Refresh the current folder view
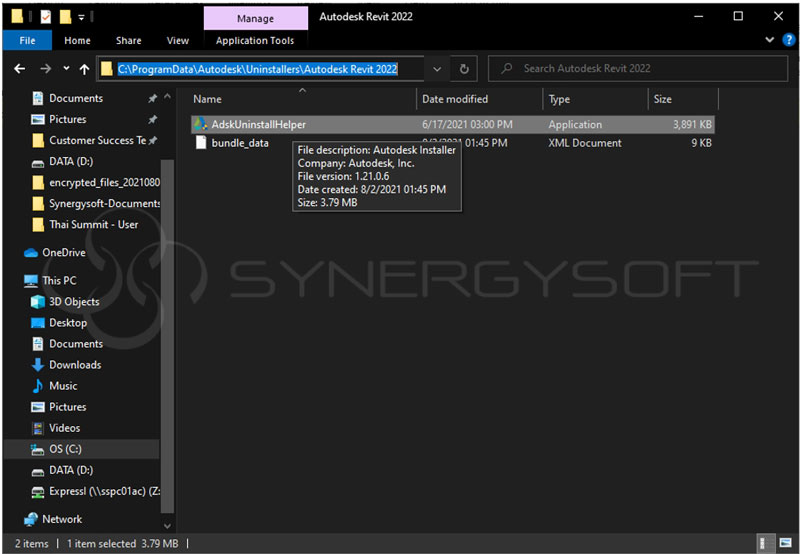The height and width of the screenshot is (554, 800). (x=464, y=69)
